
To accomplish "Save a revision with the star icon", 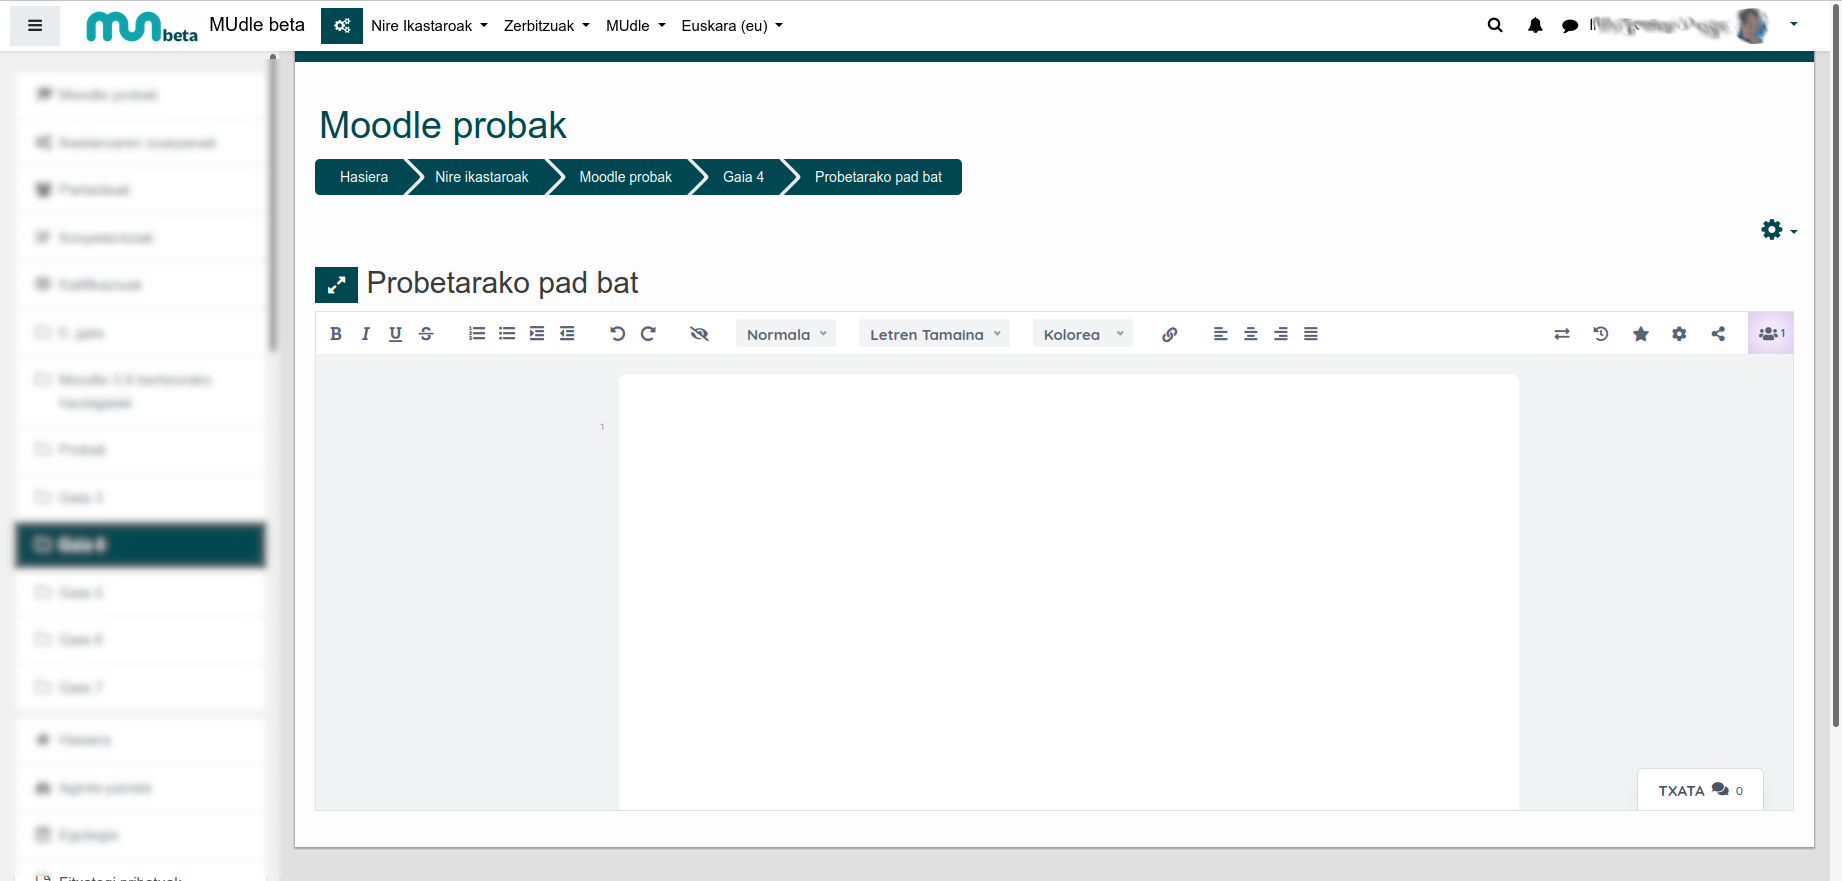I will tap(1641, 334).
